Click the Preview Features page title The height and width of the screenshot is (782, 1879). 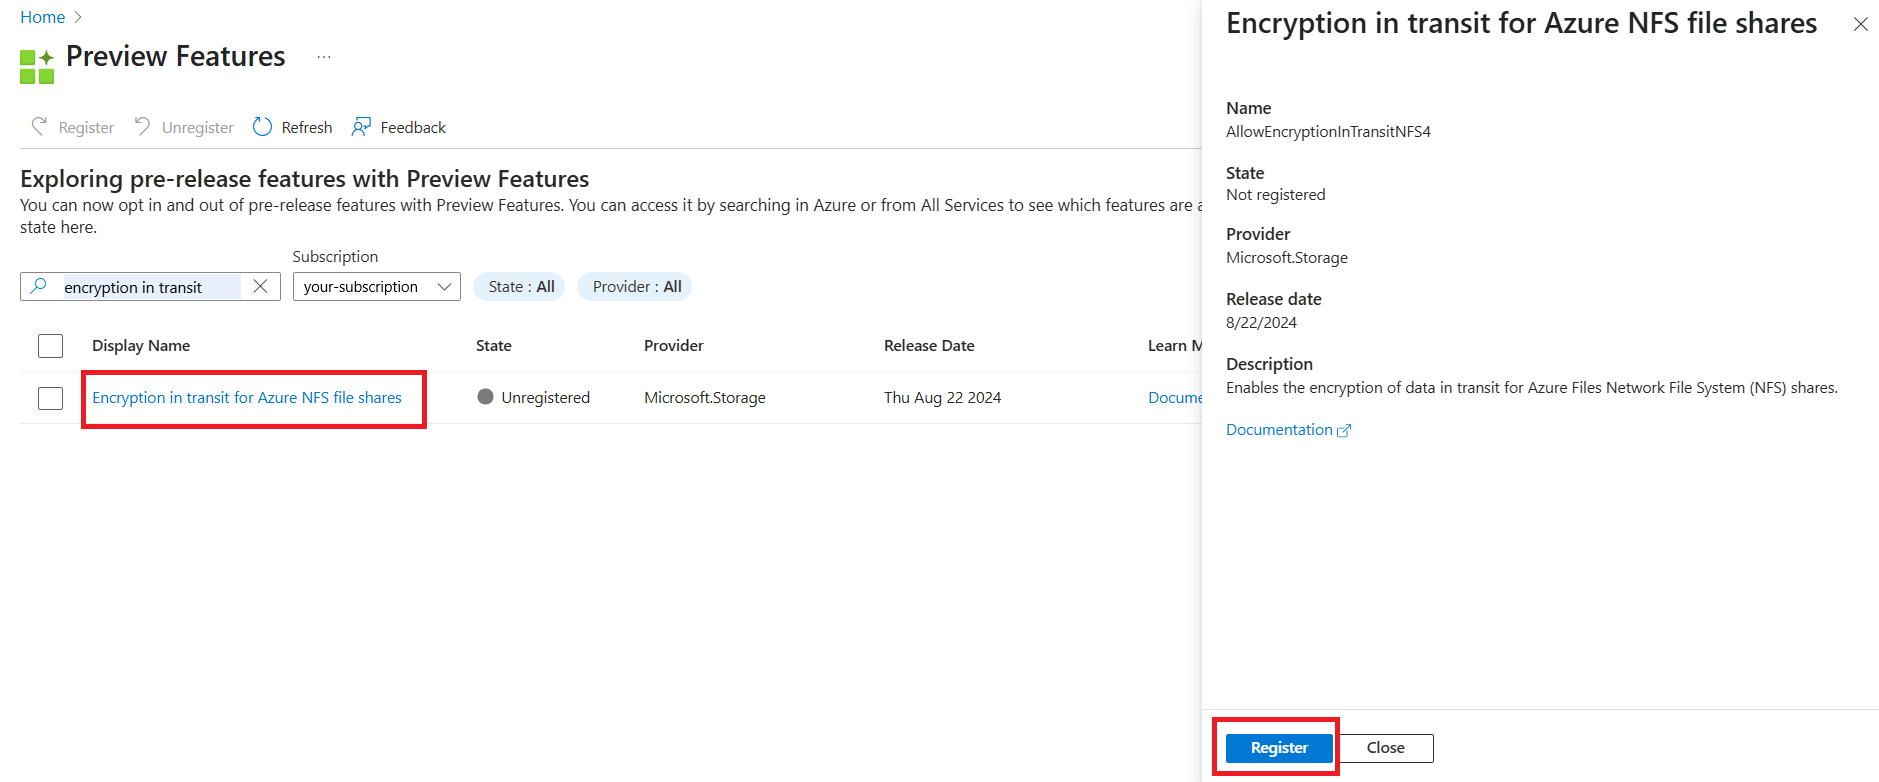click(x=176, y=56)
